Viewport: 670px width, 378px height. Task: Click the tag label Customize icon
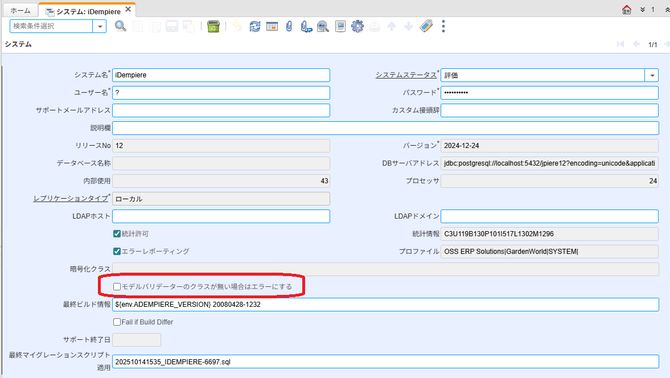point(426,26)
